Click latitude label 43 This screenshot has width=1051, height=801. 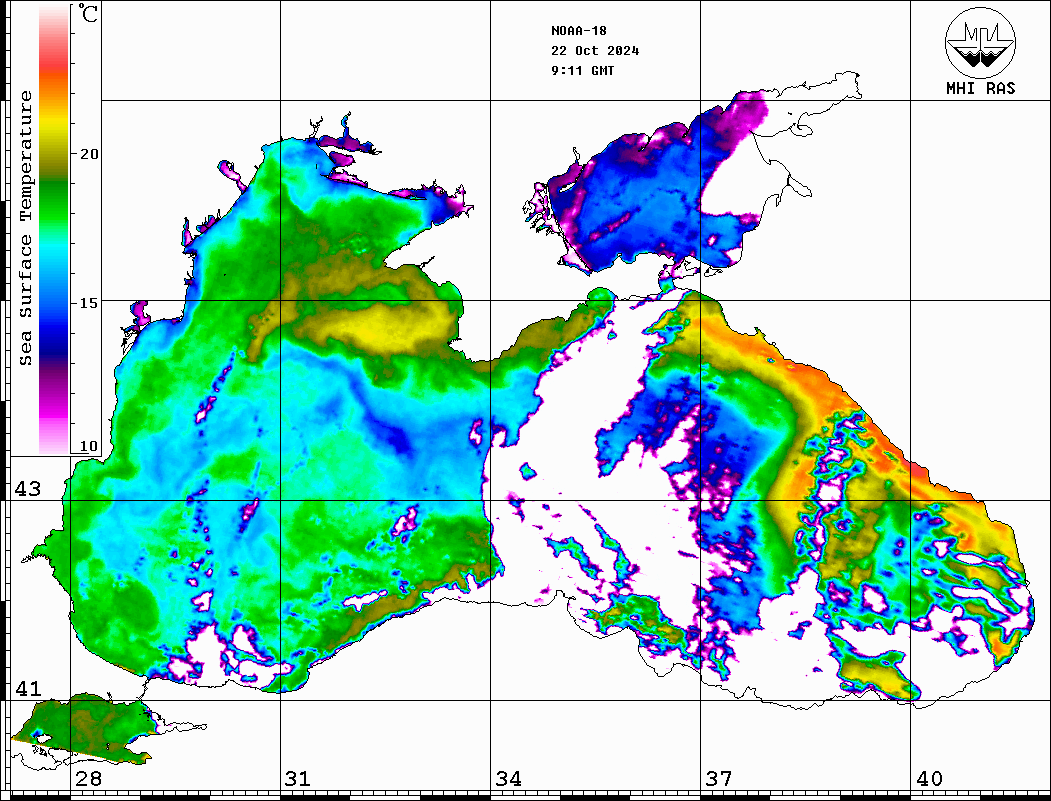coord(28,489)
